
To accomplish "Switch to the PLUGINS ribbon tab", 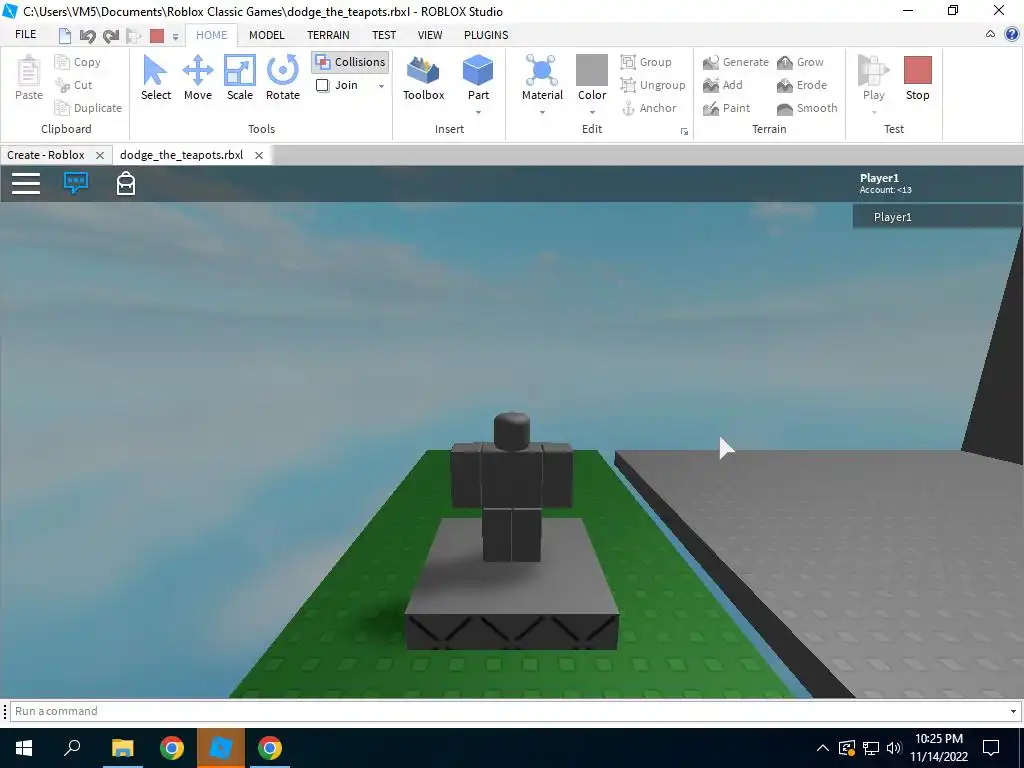I will (486, 35).
